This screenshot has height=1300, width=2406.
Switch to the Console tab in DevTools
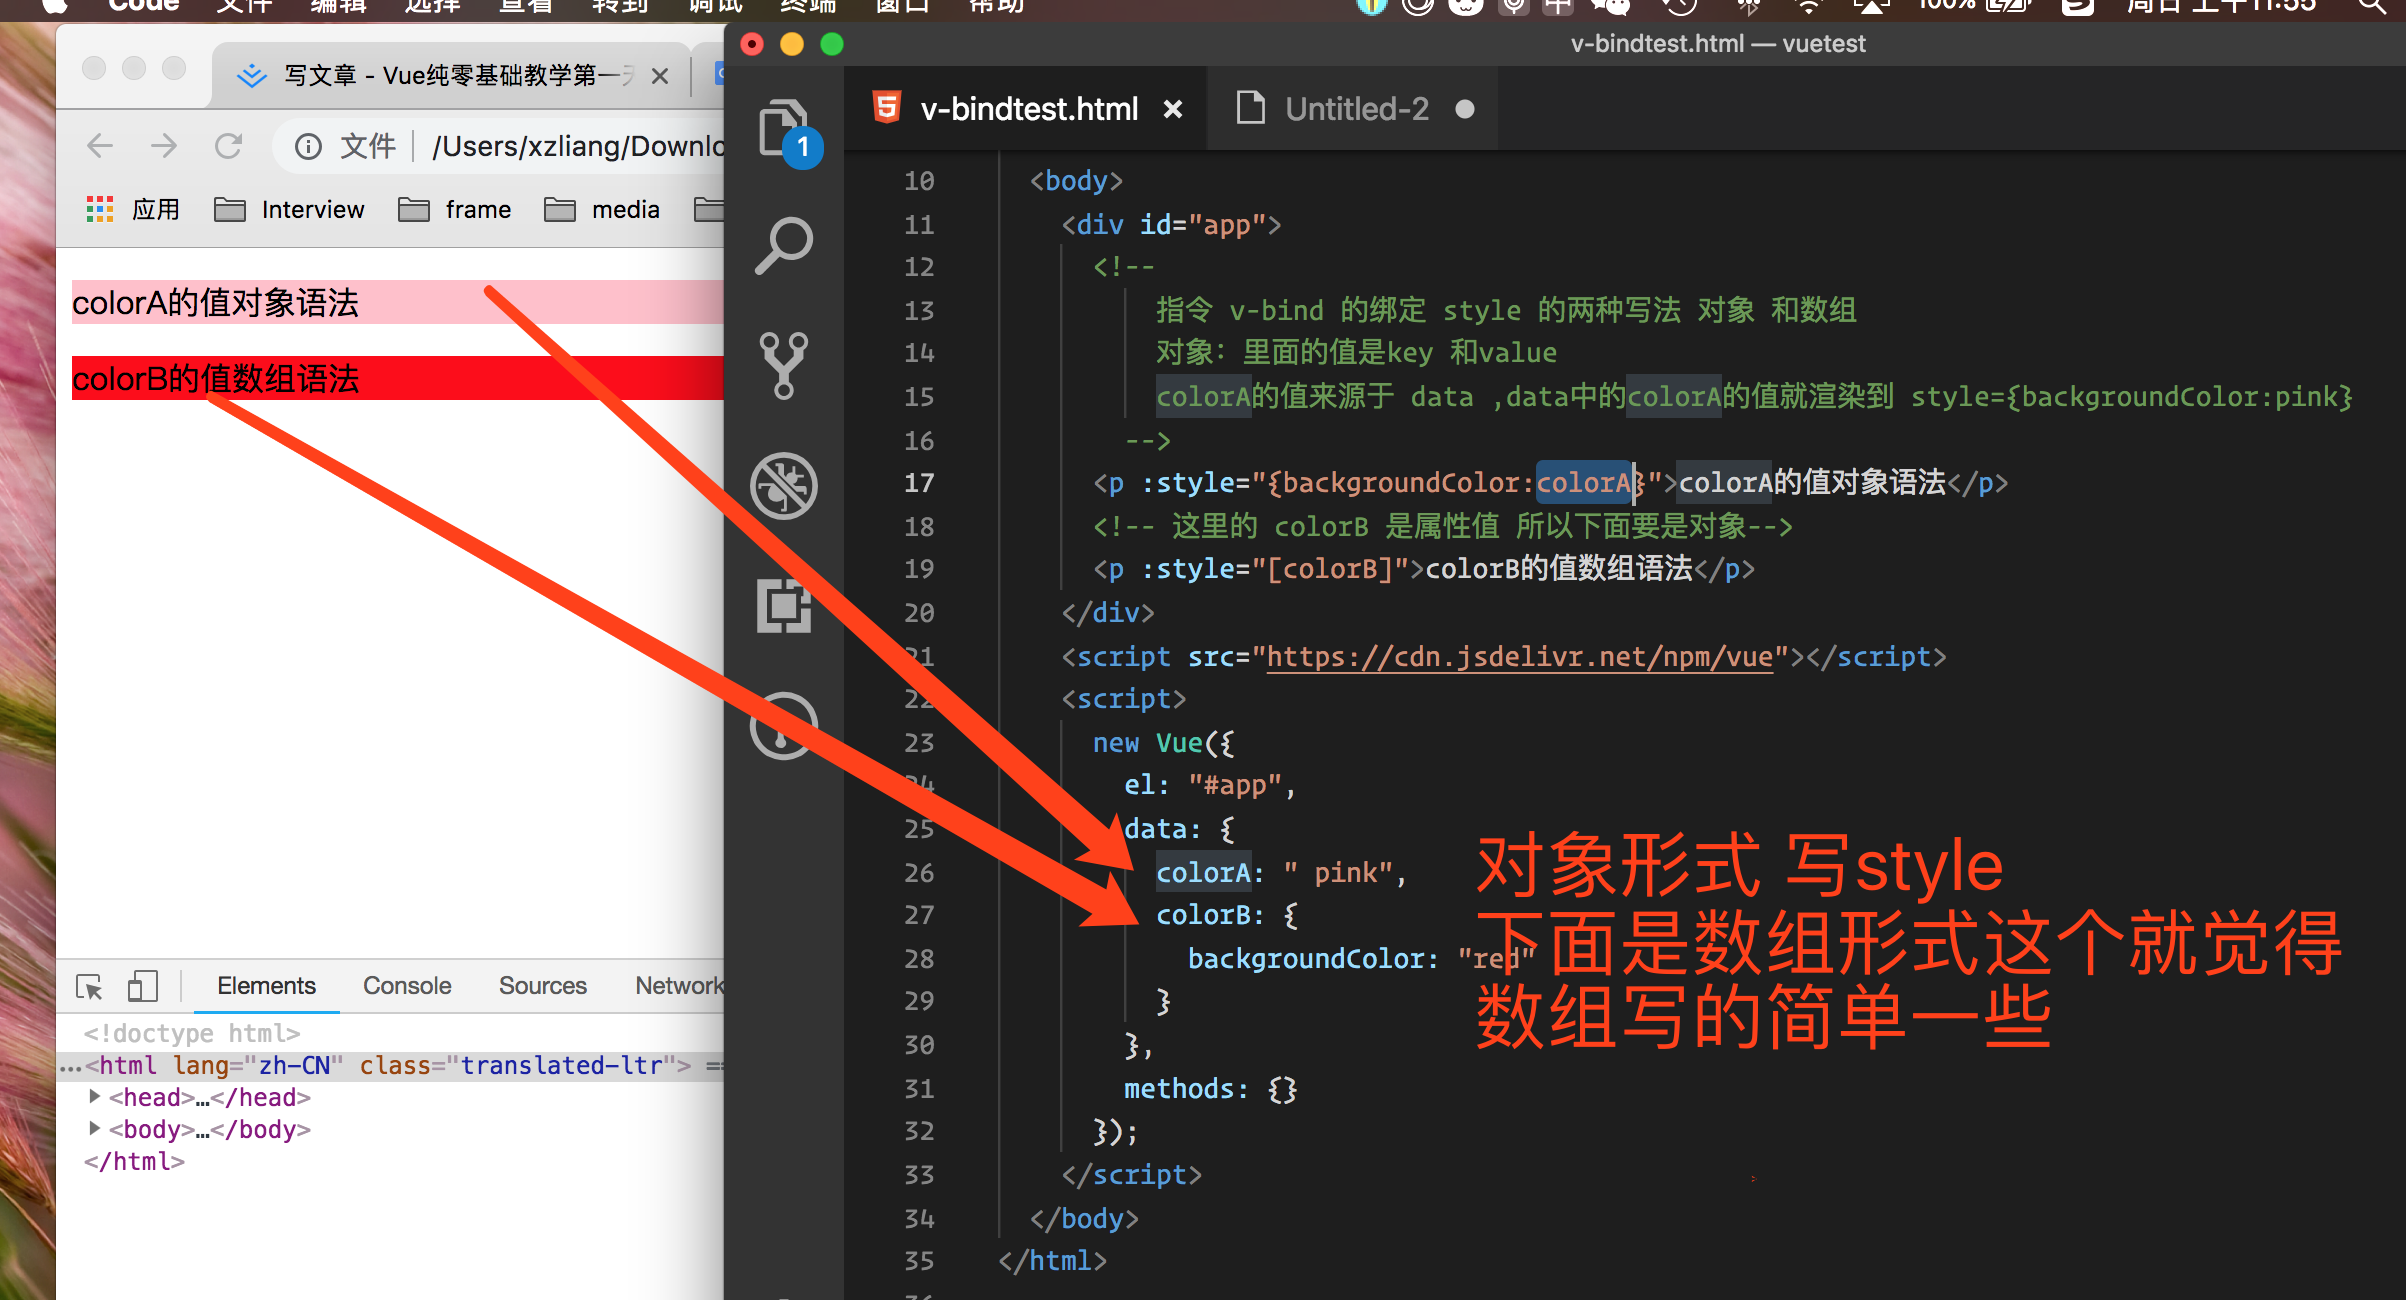pos(407,986)
